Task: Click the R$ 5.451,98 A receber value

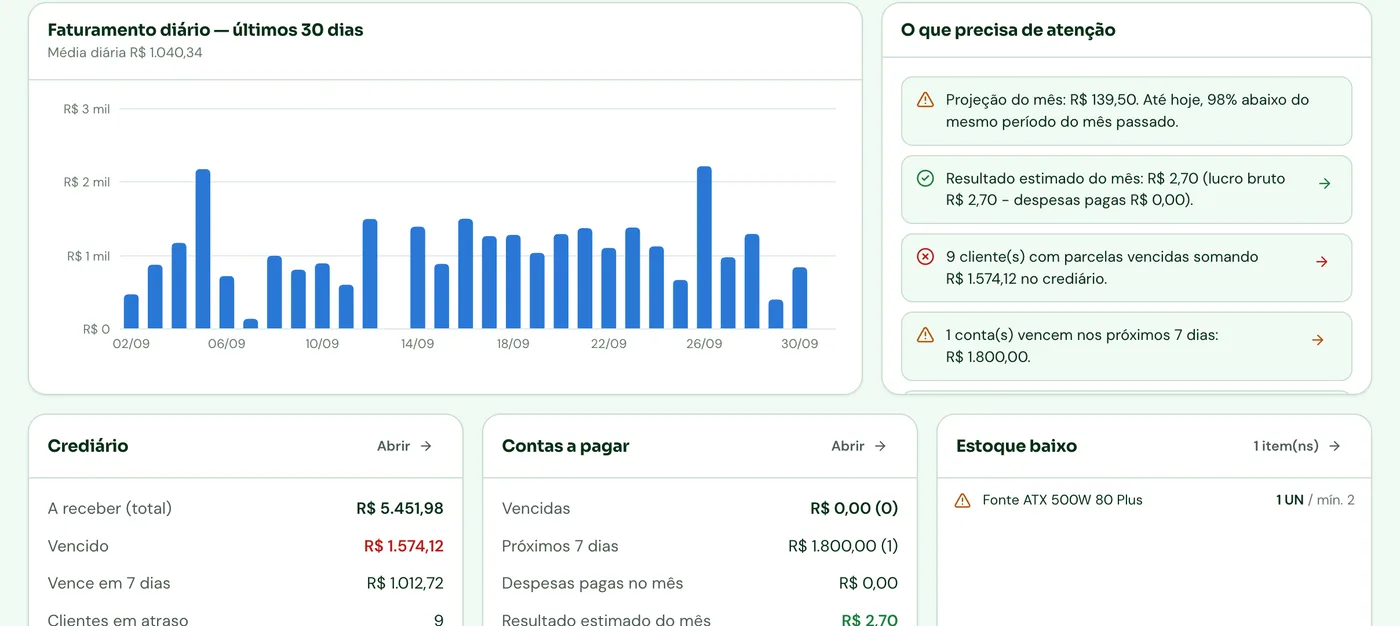Action: (x=400, y=508)
